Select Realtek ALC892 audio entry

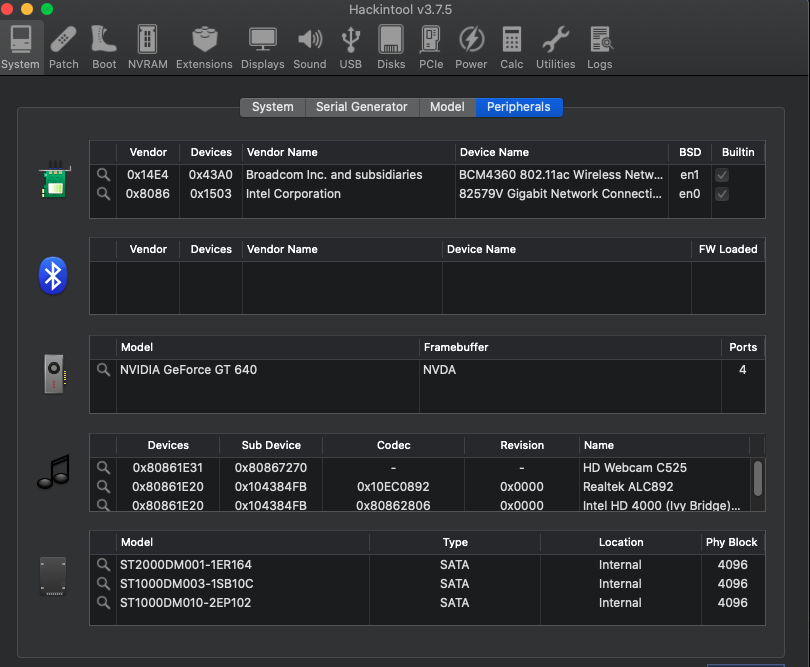[628, 487]
